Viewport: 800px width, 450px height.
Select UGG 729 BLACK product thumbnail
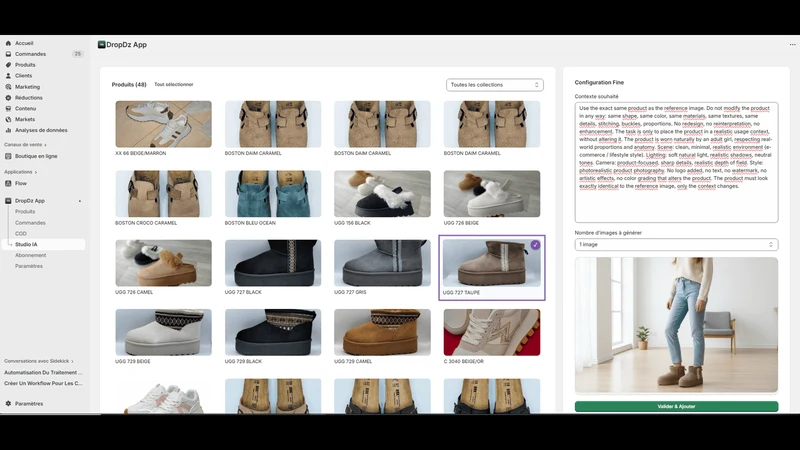pos(273,332)
